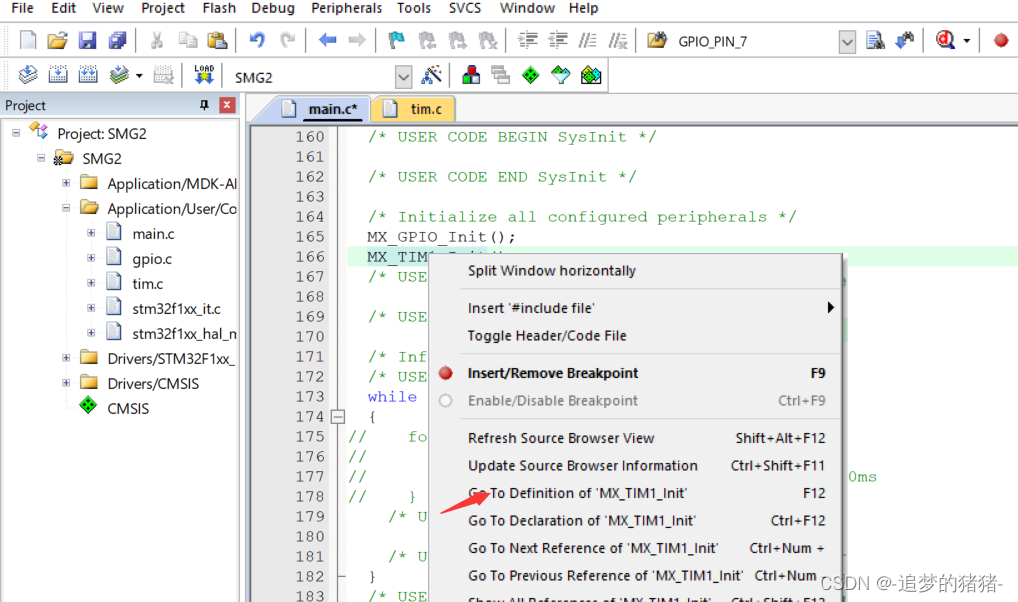Expand the main.c tree entry
This screenshot has height=602, width=1018.
click(91, 232)
